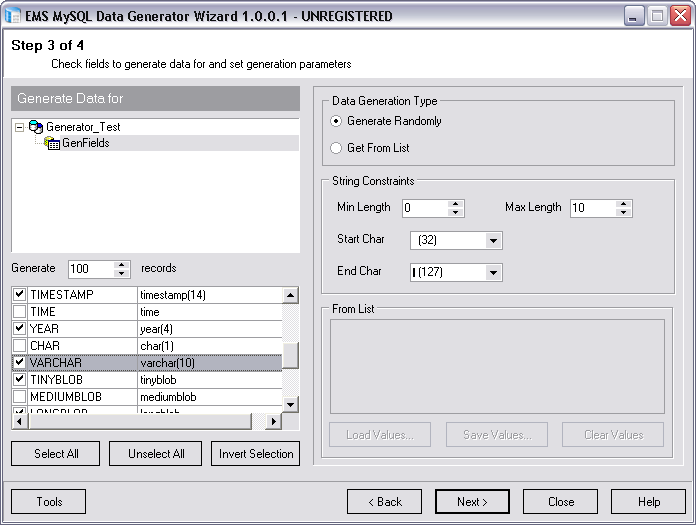Select the GenFields table node
Image resolution: width=696 pixels, height=525 pixels.
(x=86, y=143)
